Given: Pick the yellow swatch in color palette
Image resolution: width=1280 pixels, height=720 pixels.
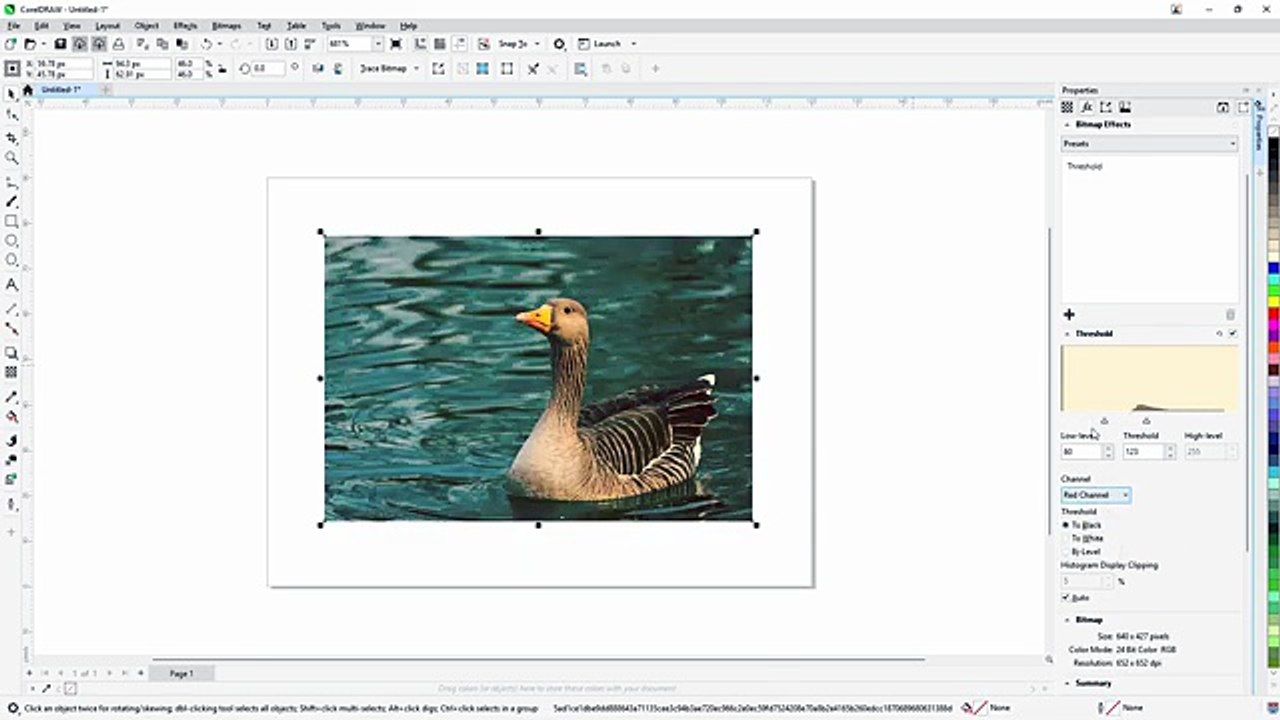Looking at the screenshot, I should [x=1274, y=303].
